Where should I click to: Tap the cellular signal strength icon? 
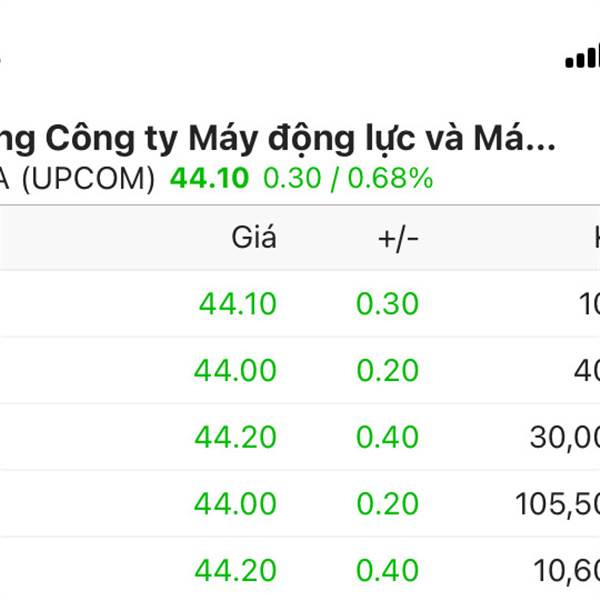582,56
